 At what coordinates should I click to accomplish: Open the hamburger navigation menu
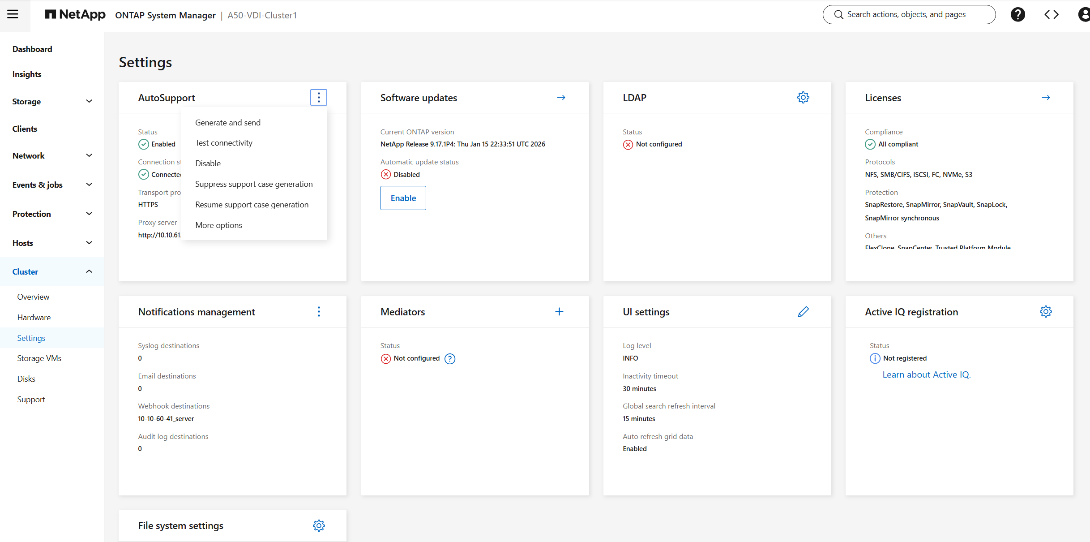(12, 15)
